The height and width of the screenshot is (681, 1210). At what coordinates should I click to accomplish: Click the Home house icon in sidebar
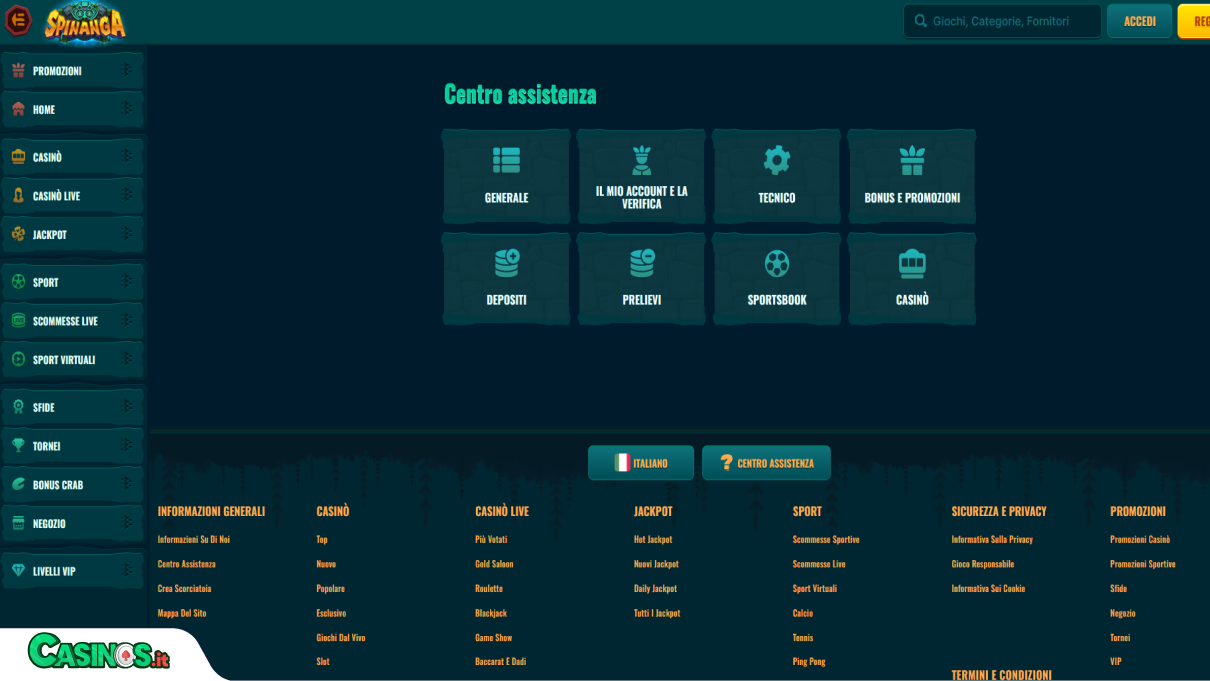[x=18, y=110]
